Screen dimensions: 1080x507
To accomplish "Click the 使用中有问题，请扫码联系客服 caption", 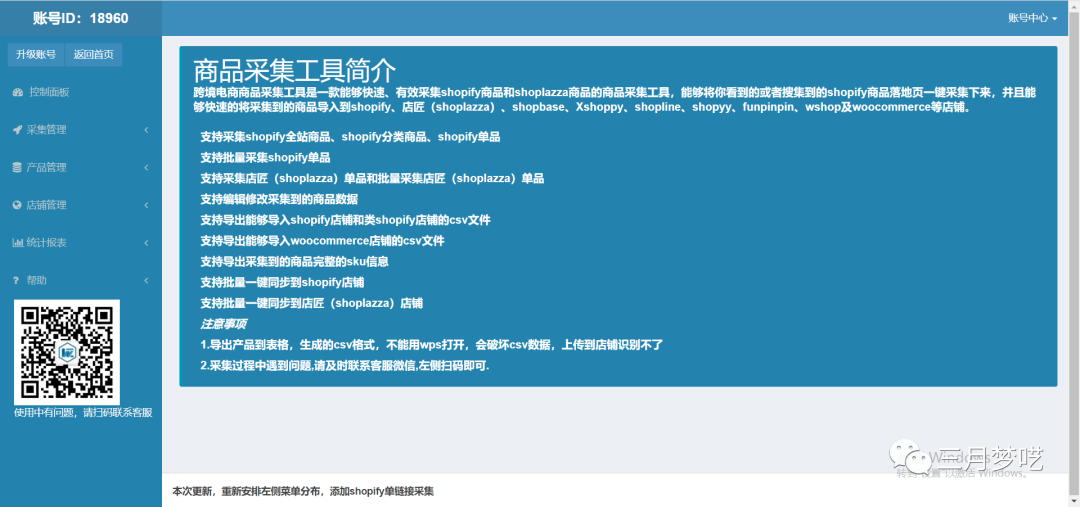I will coord(83,413).
